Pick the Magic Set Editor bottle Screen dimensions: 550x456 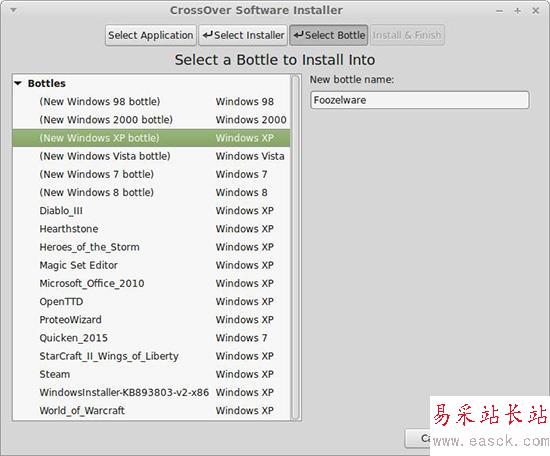pyautogui.click(x=152, y=266)
